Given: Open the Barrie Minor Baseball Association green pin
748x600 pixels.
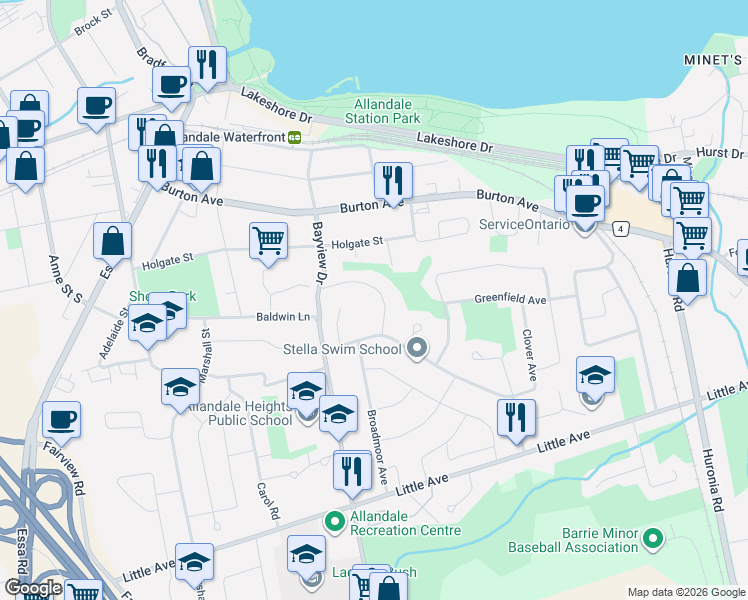Looking at the screenshot, I should [653, 539].
